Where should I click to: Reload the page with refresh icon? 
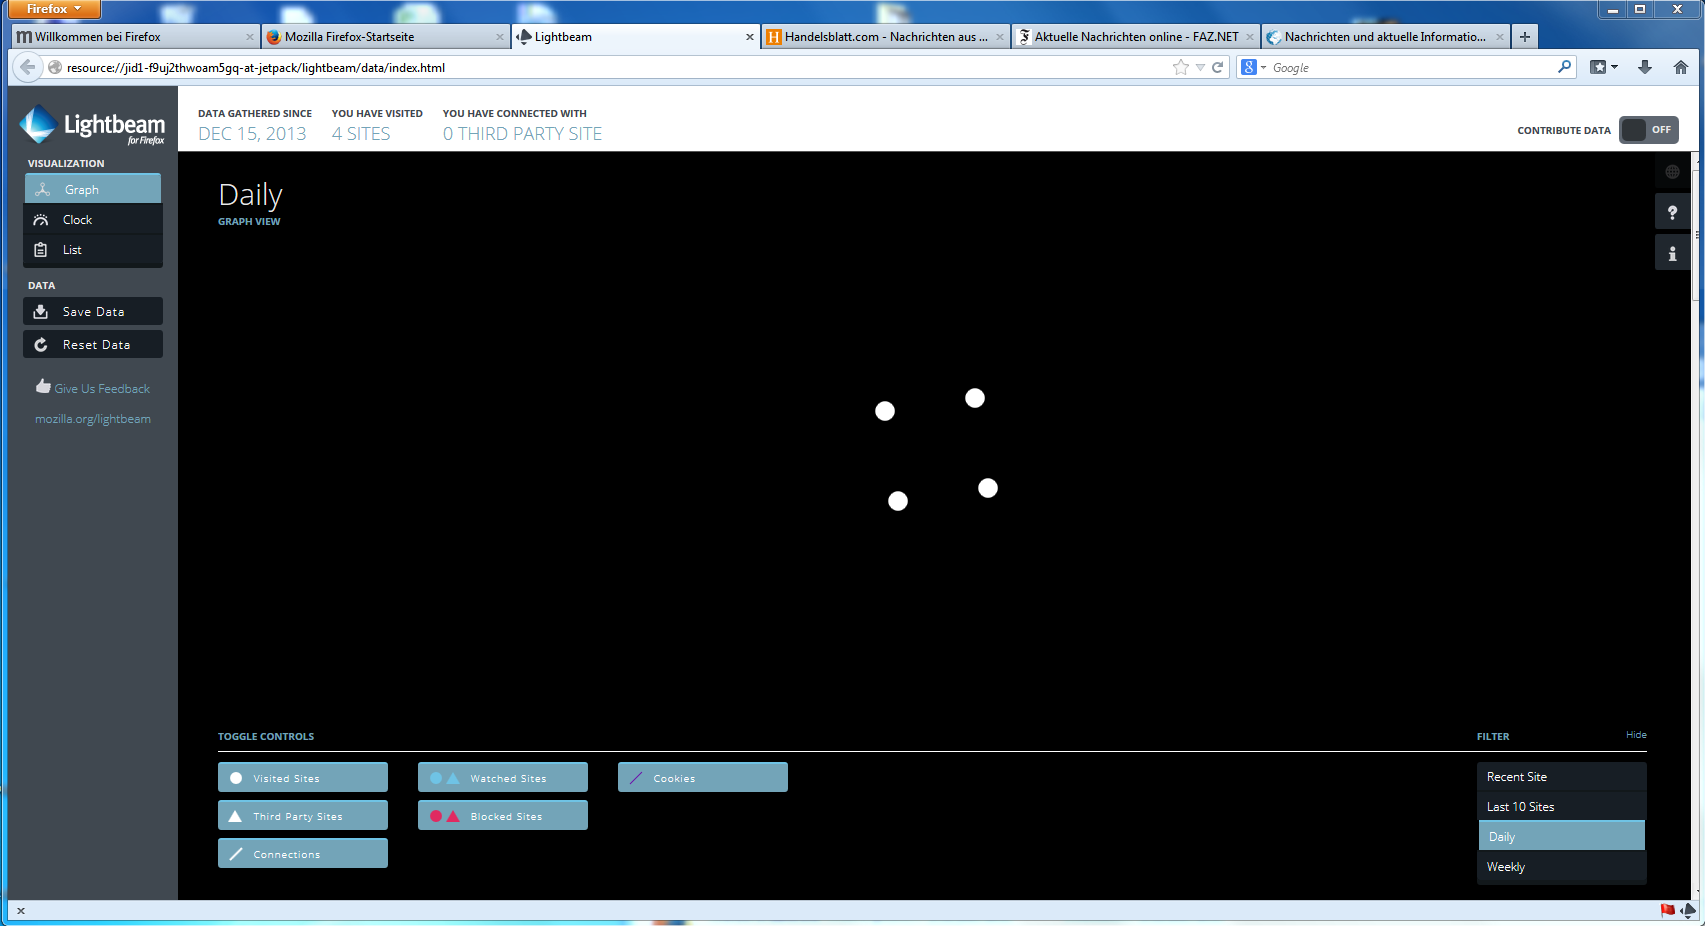click(1218, 67)
